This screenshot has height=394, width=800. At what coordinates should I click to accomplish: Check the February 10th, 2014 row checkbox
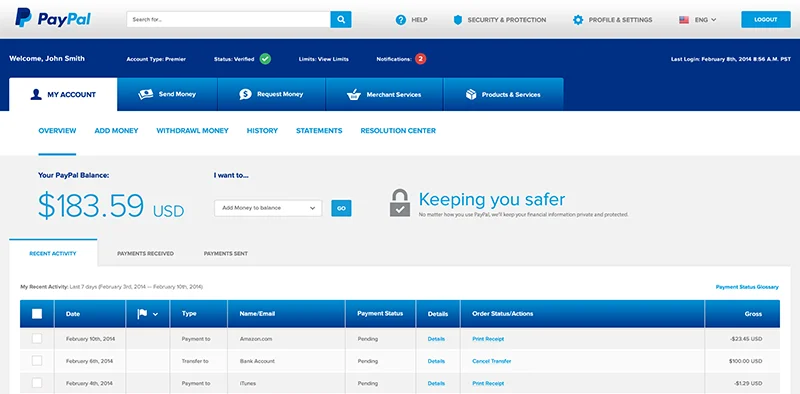(37, 338)
